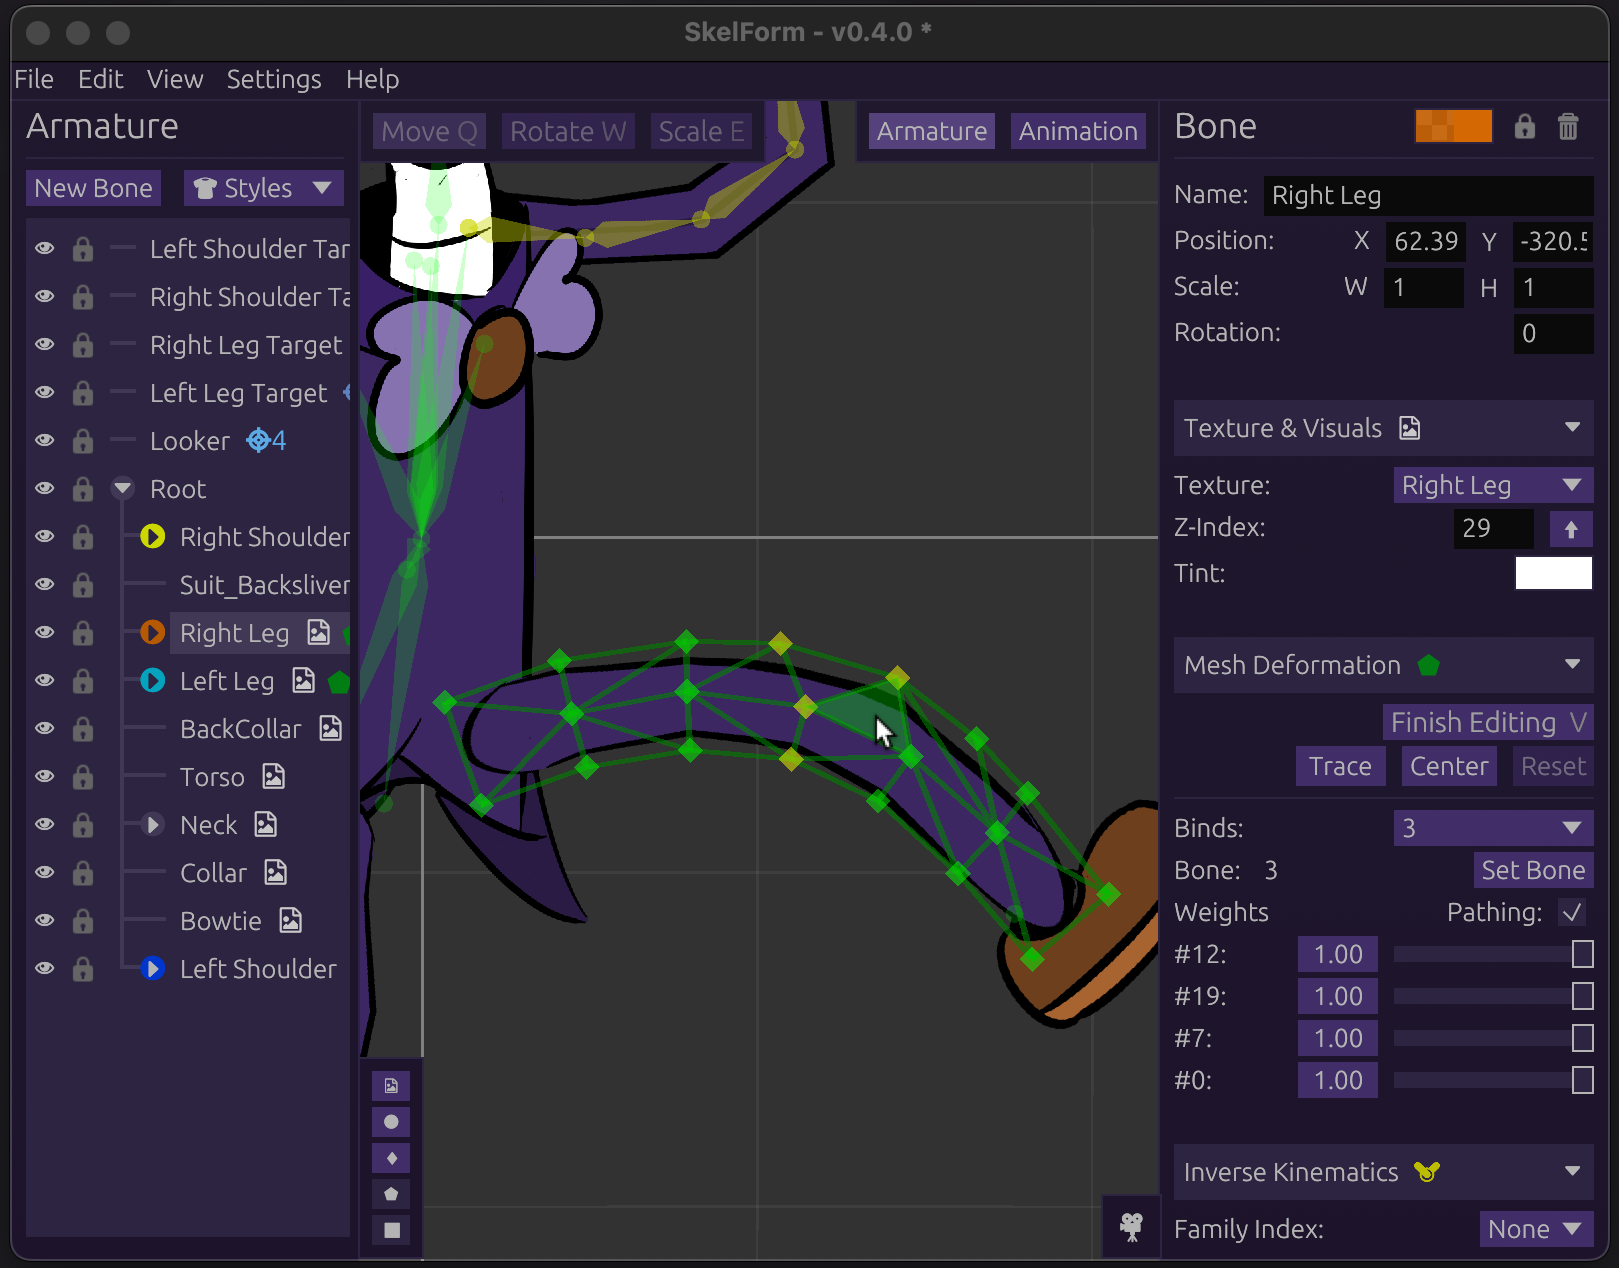The height and width of the screenshot is (1268, 1619).
Task: Click the camera icon in the viewport corner
Action: (1131, 1226)
